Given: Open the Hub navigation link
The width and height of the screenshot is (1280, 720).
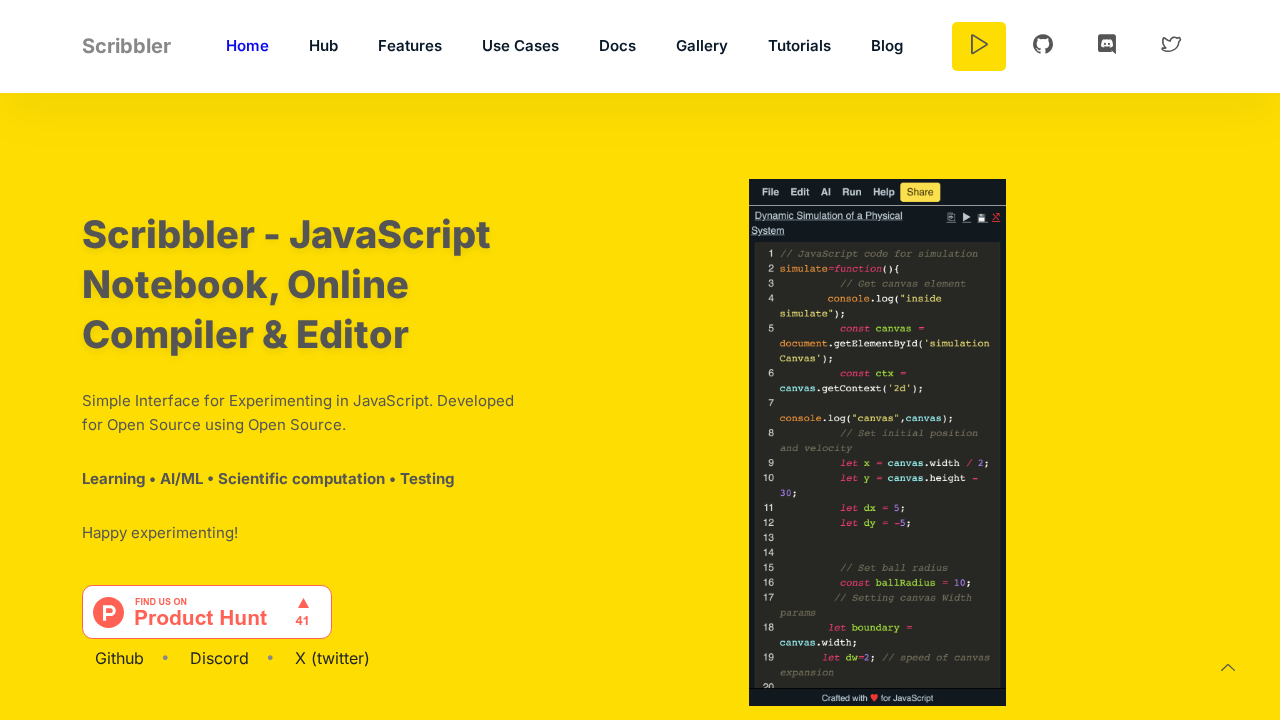Looking at the screenshot, I should (x=323, y=46).
